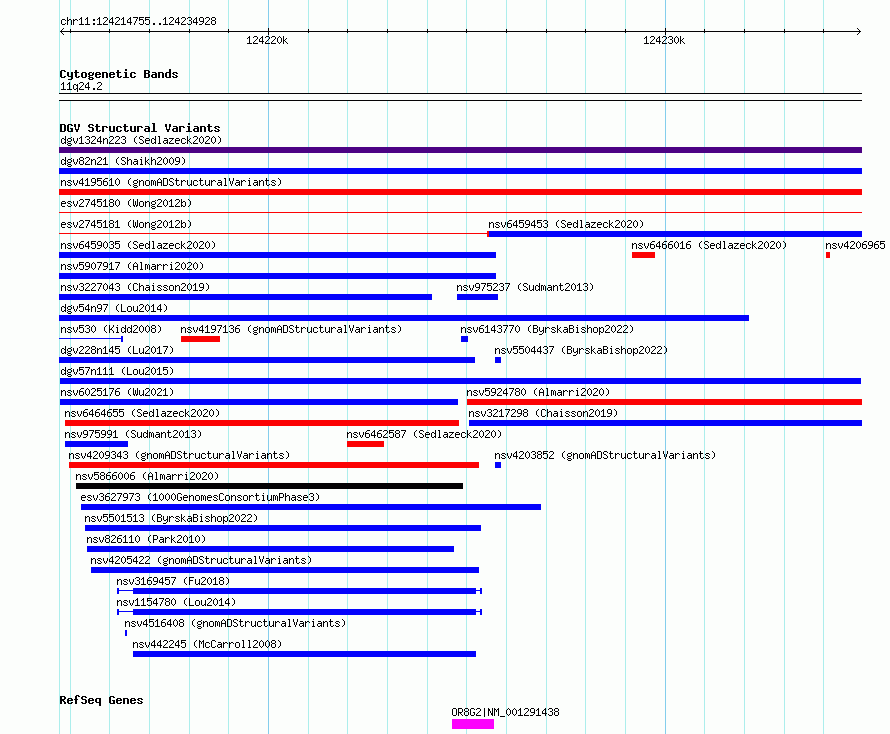Image resolution: width=890 pixels, height=734 pixels.
Task: Click nsv442245 (McCarroll2008) label
Action: (x=207, y=644)
